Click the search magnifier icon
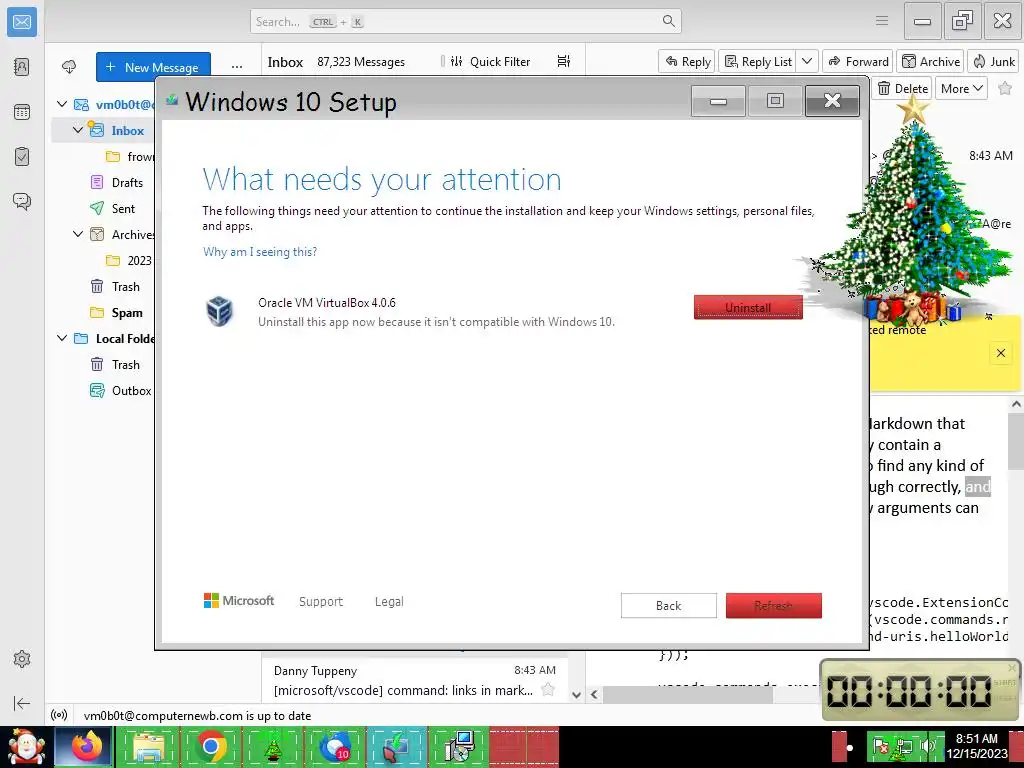1024x768 pixels. pyautogui.click(x=669, y=21)
